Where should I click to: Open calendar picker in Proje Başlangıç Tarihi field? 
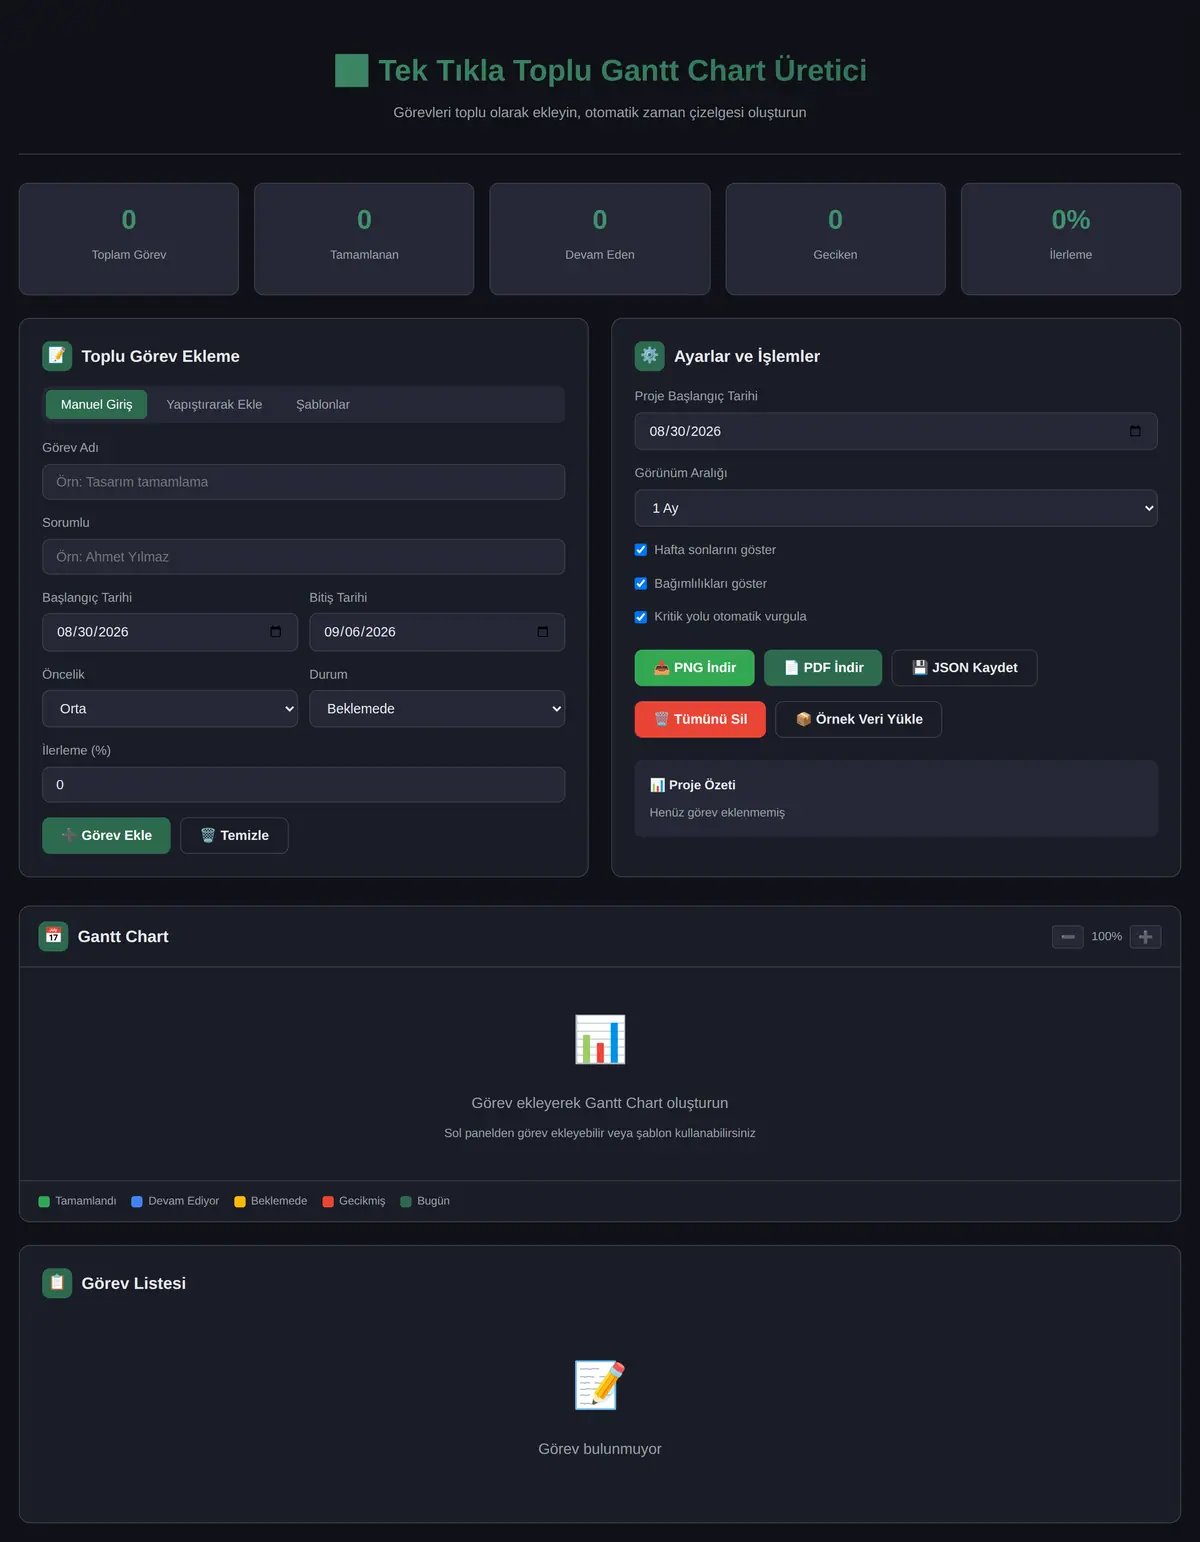[x=1135, y=431]
